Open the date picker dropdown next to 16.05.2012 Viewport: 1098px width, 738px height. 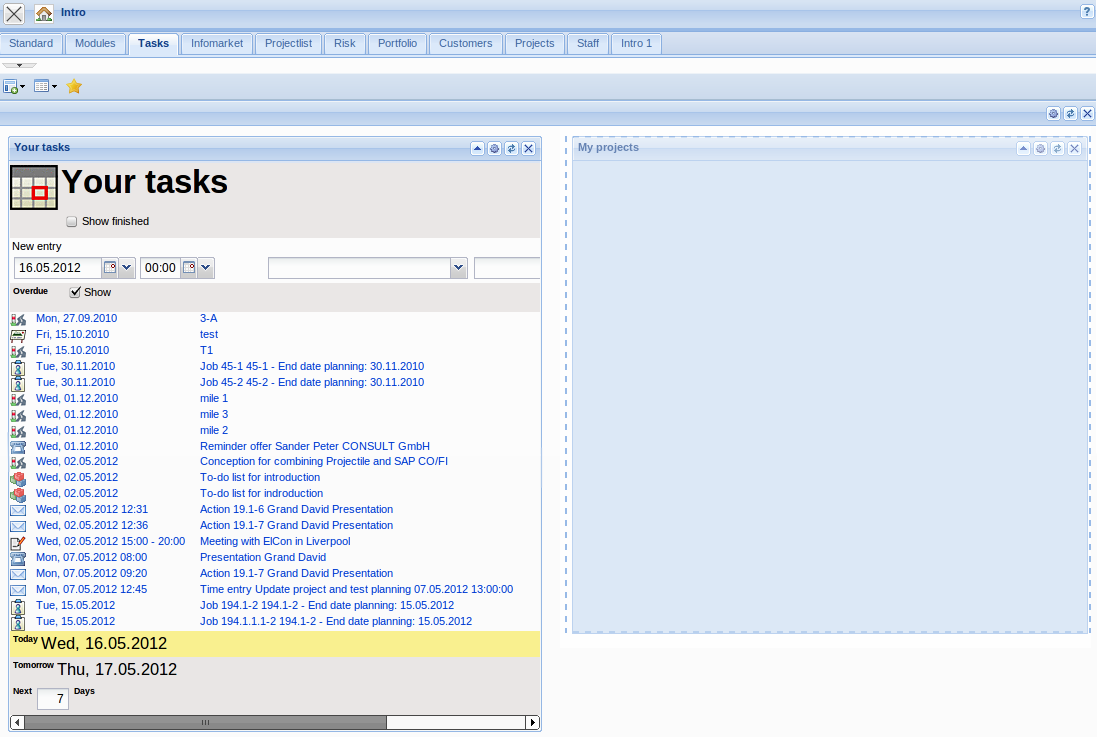[x=127, y=267]
